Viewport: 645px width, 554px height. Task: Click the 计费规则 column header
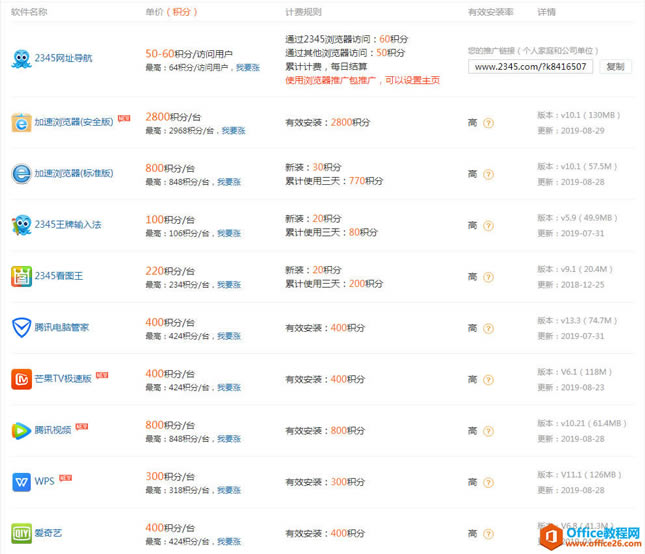pos(304,12)
